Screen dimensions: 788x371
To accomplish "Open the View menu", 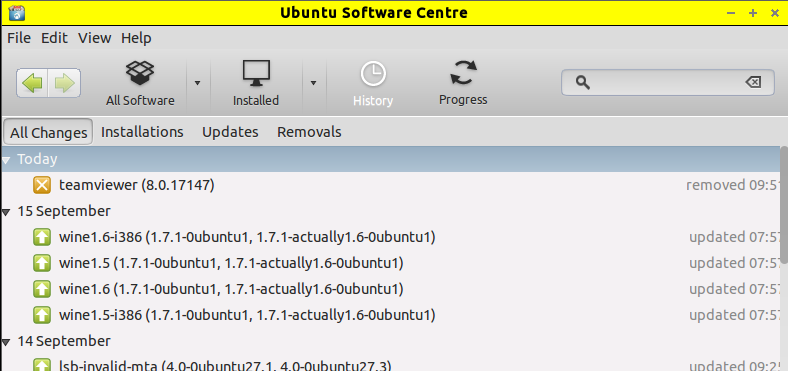I will point(94,38).
